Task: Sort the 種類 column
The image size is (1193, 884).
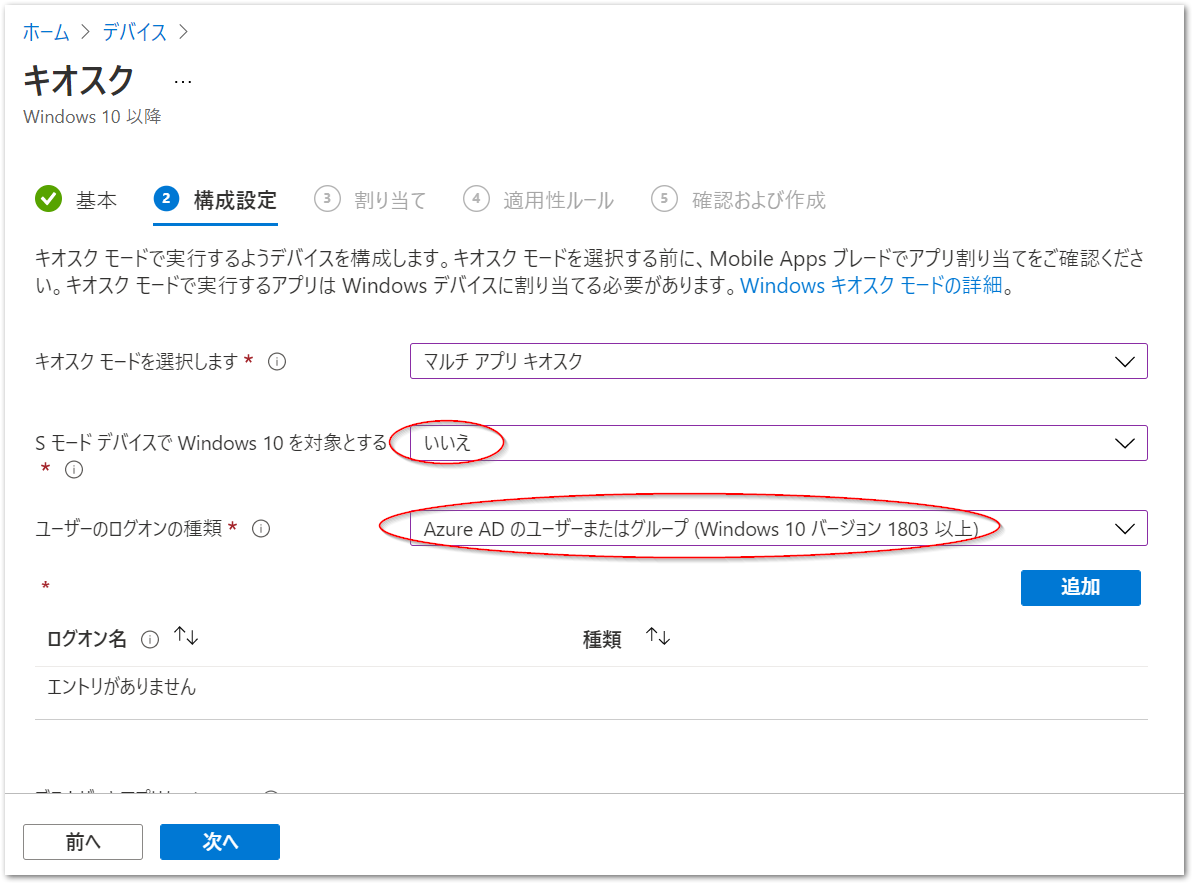Action: coord(657,634)
